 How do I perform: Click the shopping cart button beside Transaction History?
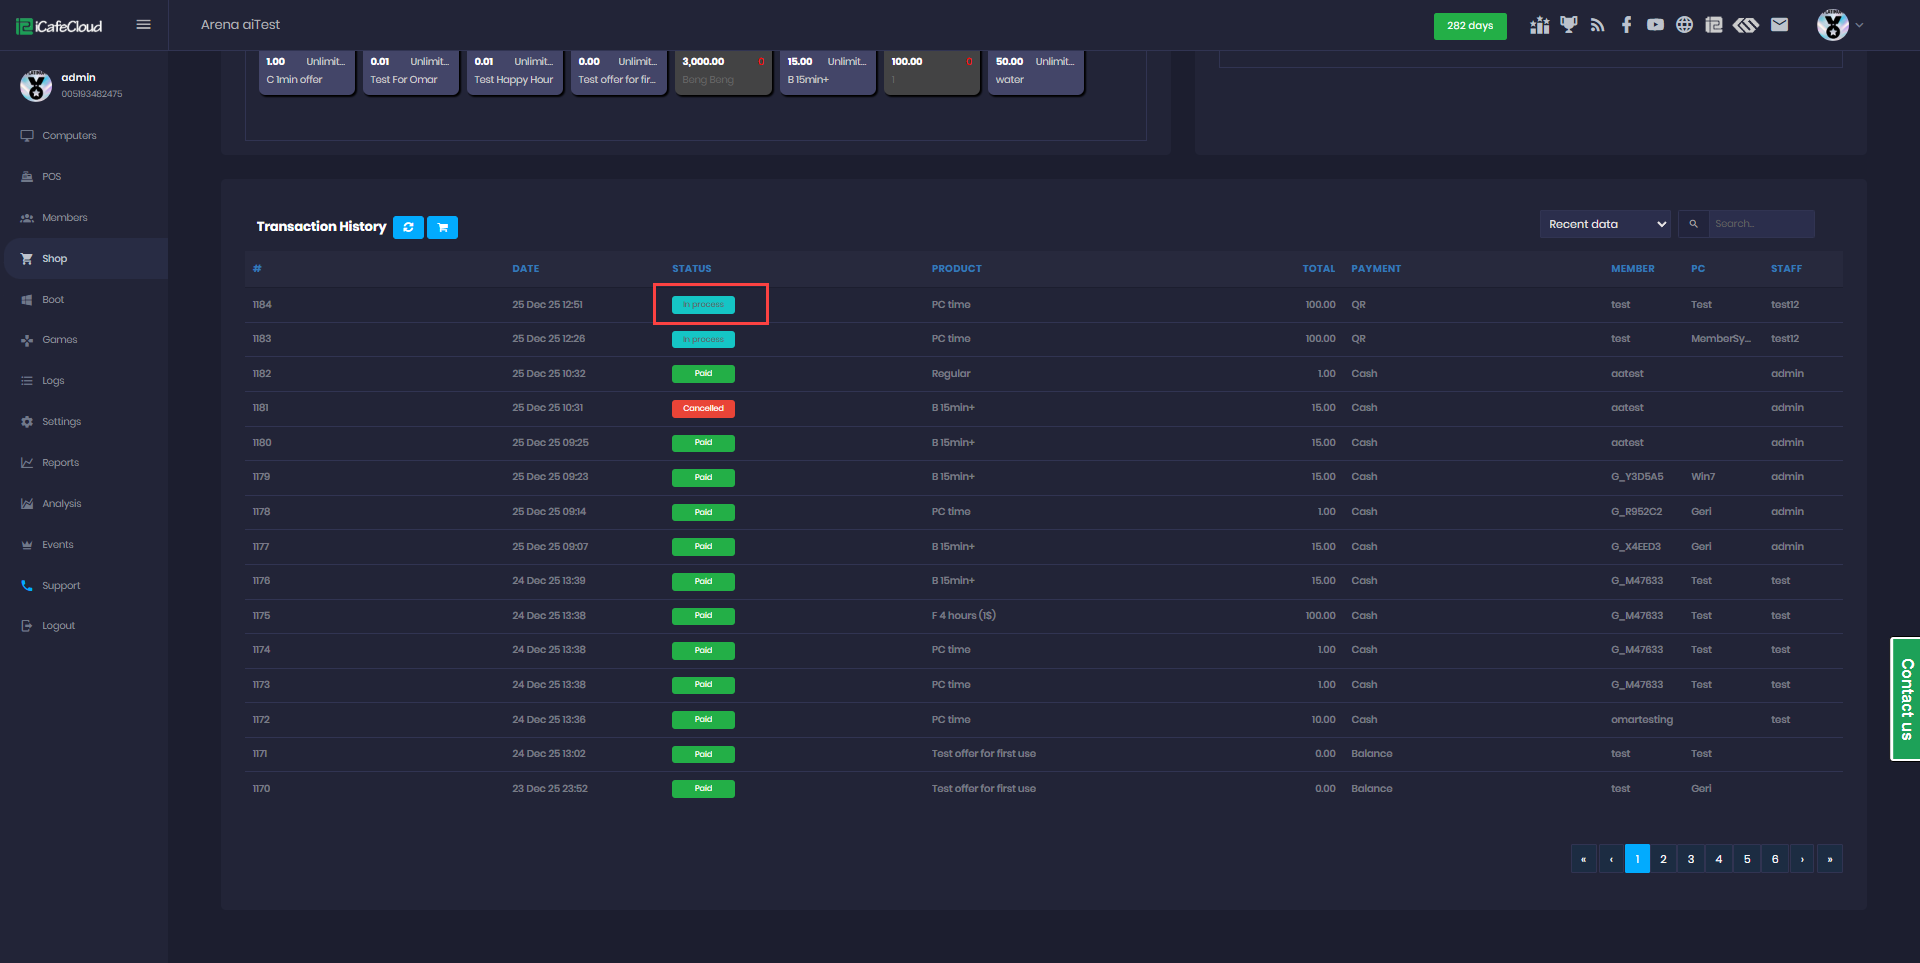(x=442, y=227)
